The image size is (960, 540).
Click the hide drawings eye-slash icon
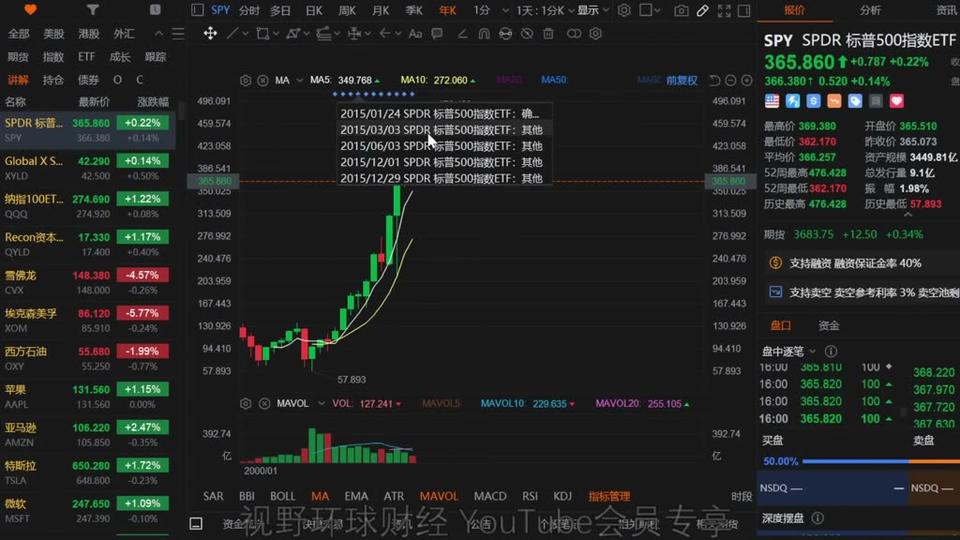(527, 34)
